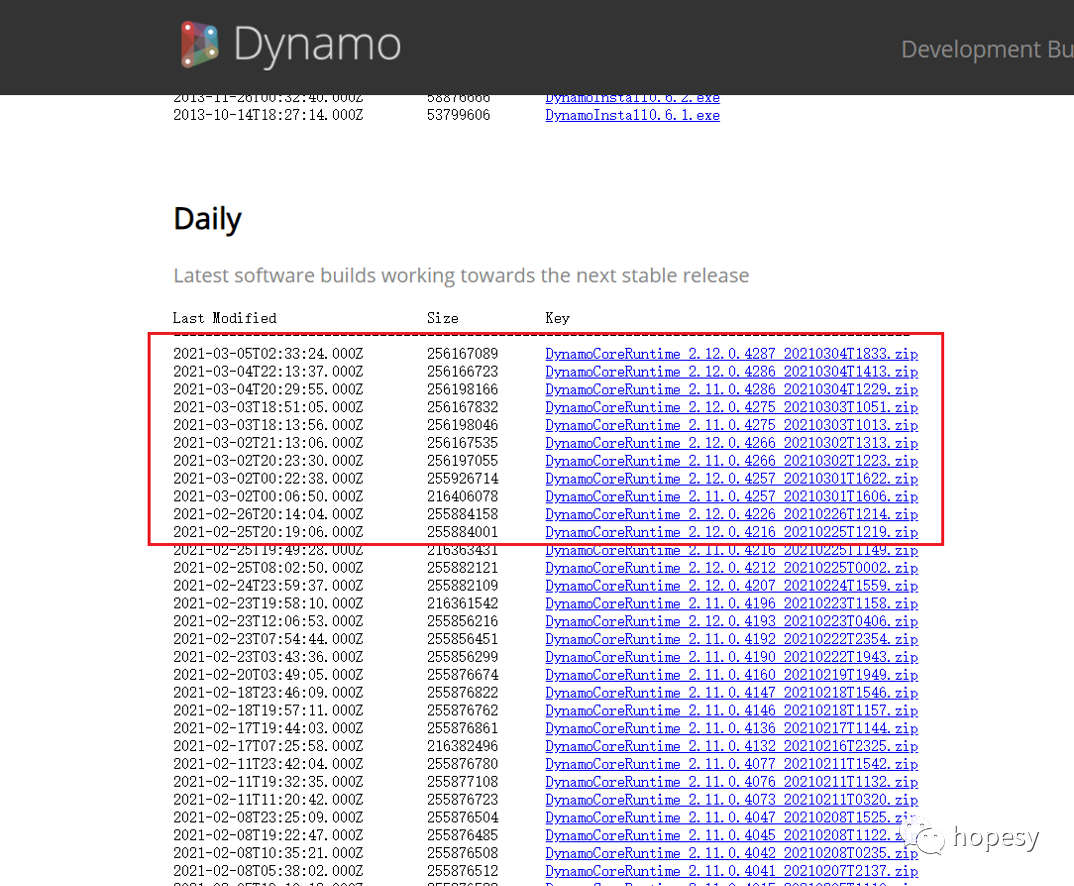The height and width of the screenshot is (886, 1074).
Task: Download DynamoCoreRuntime 2.12.0.4266 20210302T1313 zip
Action: click(731, 443)
